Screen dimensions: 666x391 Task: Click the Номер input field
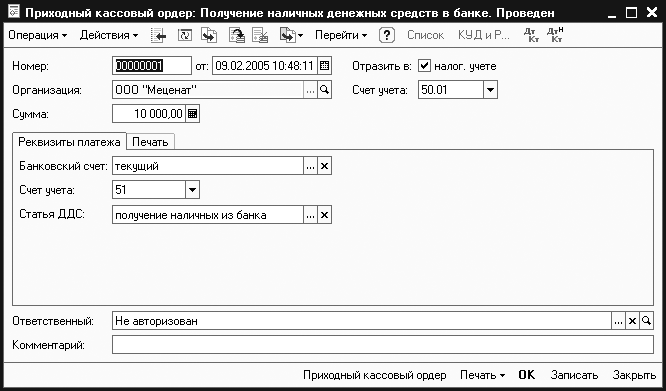pyautogui.click(x=152, y=66)
